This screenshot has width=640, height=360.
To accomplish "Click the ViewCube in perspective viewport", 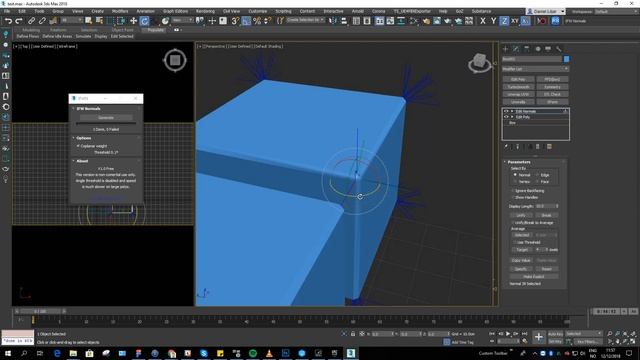I will (x=480, y=62).
